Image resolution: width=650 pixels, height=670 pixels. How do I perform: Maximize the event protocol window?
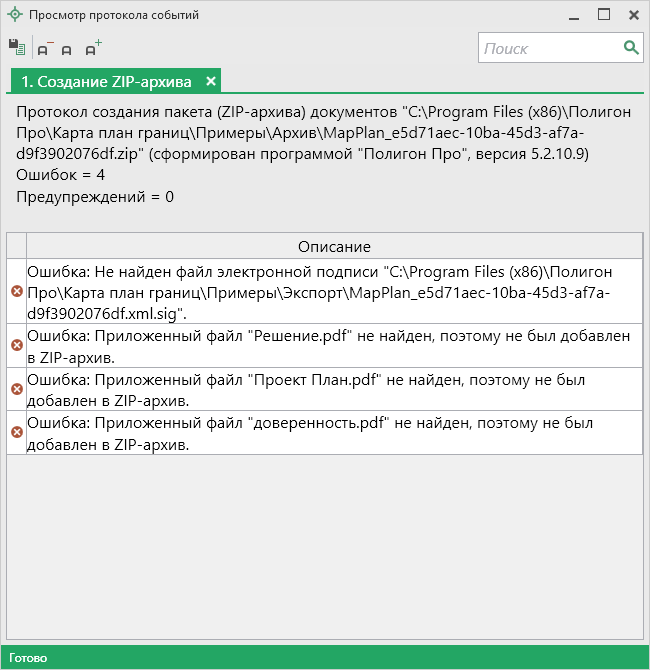pyautogui.click(x=604, y=15)
